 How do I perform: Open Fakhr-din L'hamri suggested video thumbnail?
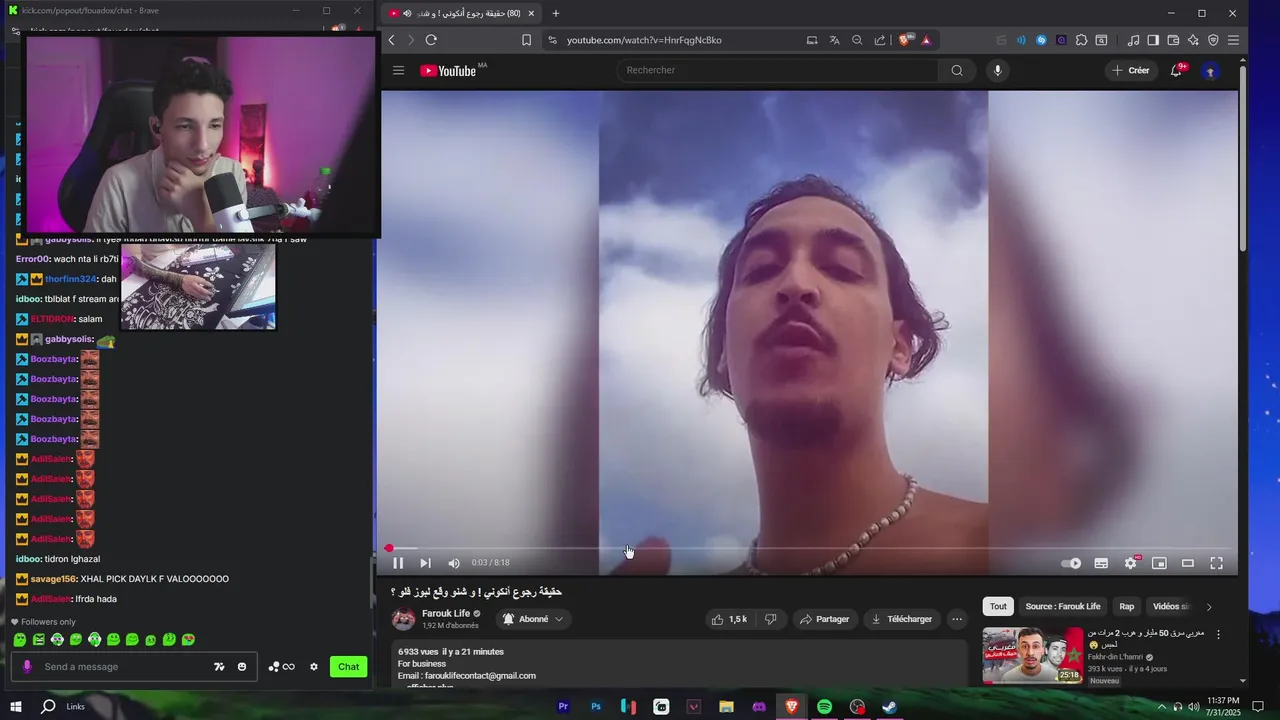click(x=1033, y=655)
